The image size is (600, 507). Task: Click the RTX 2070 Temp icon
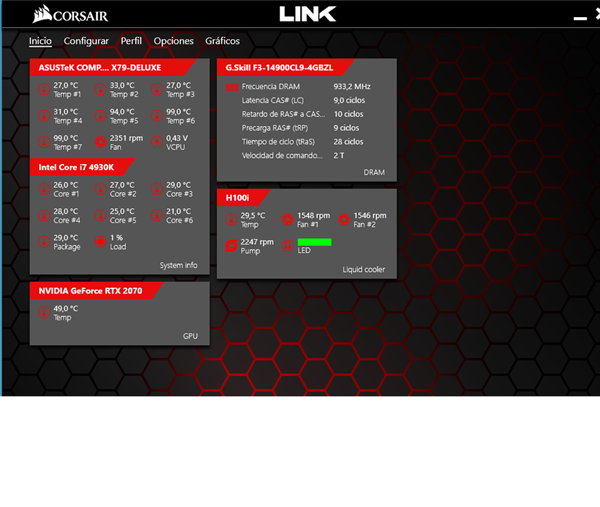pos(44,313)
